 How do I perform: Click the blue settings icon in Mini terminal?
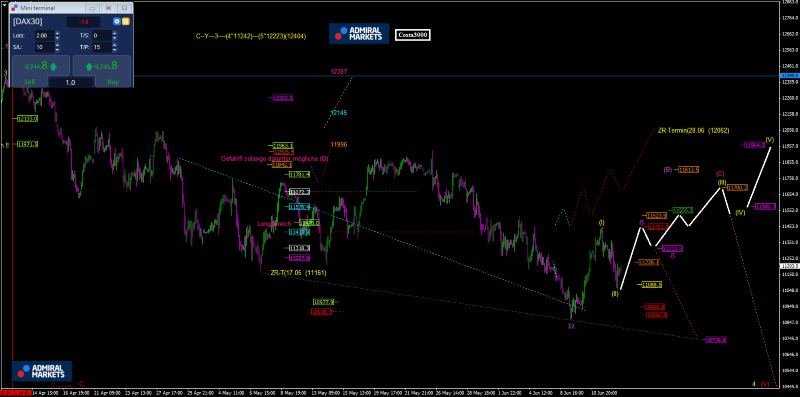pos(117,21)
